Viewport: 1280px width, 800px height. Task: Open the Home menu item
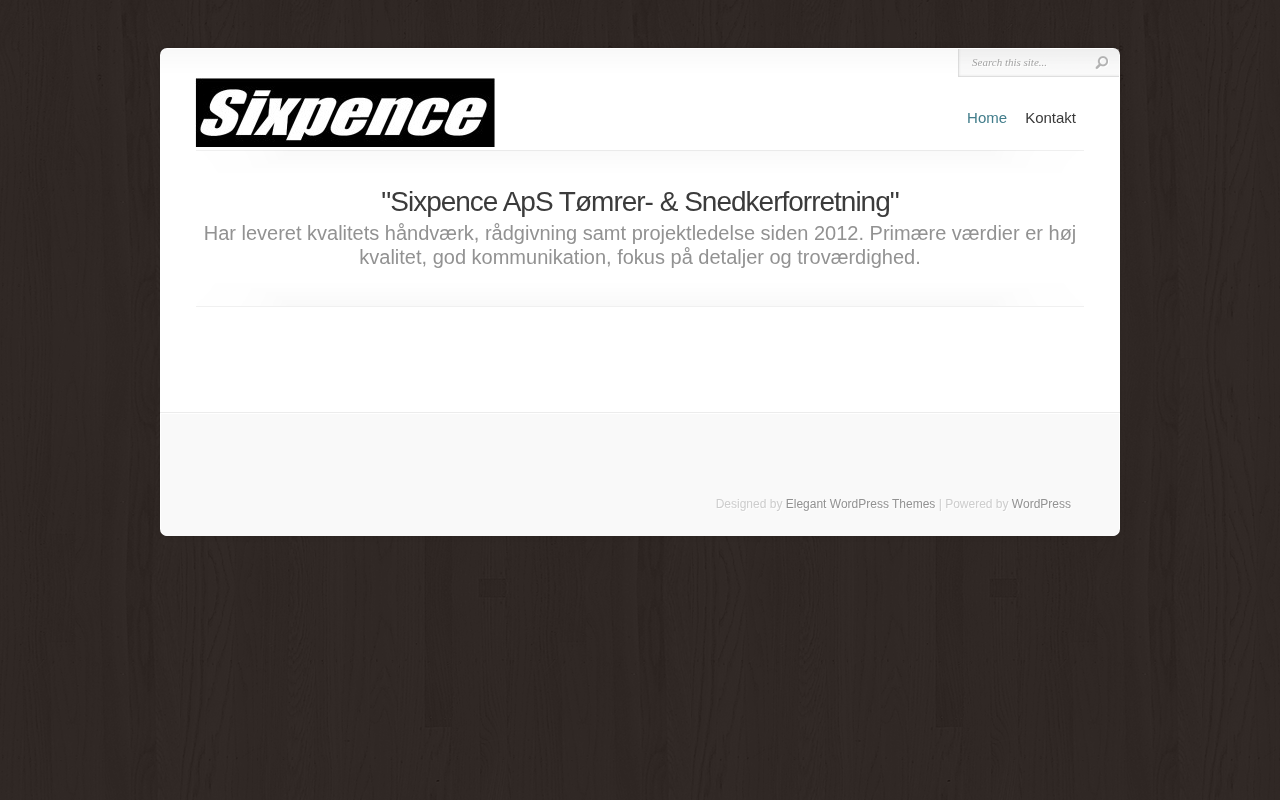[x=987, y=118]
